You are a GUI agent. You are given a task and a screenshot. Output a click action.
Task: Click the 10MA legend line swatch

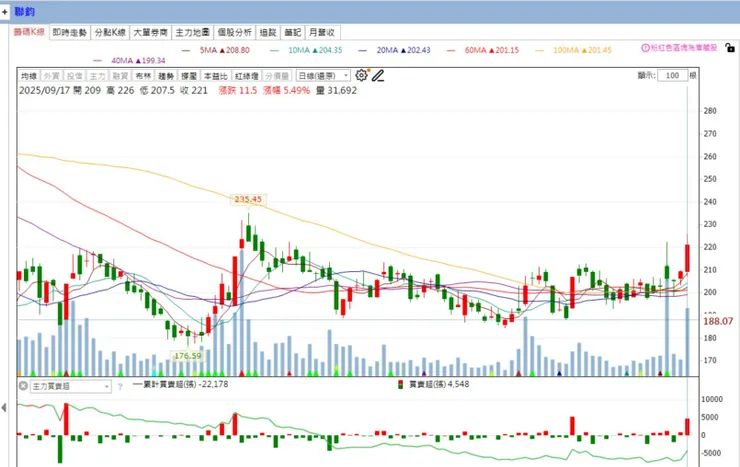(274, 50)
